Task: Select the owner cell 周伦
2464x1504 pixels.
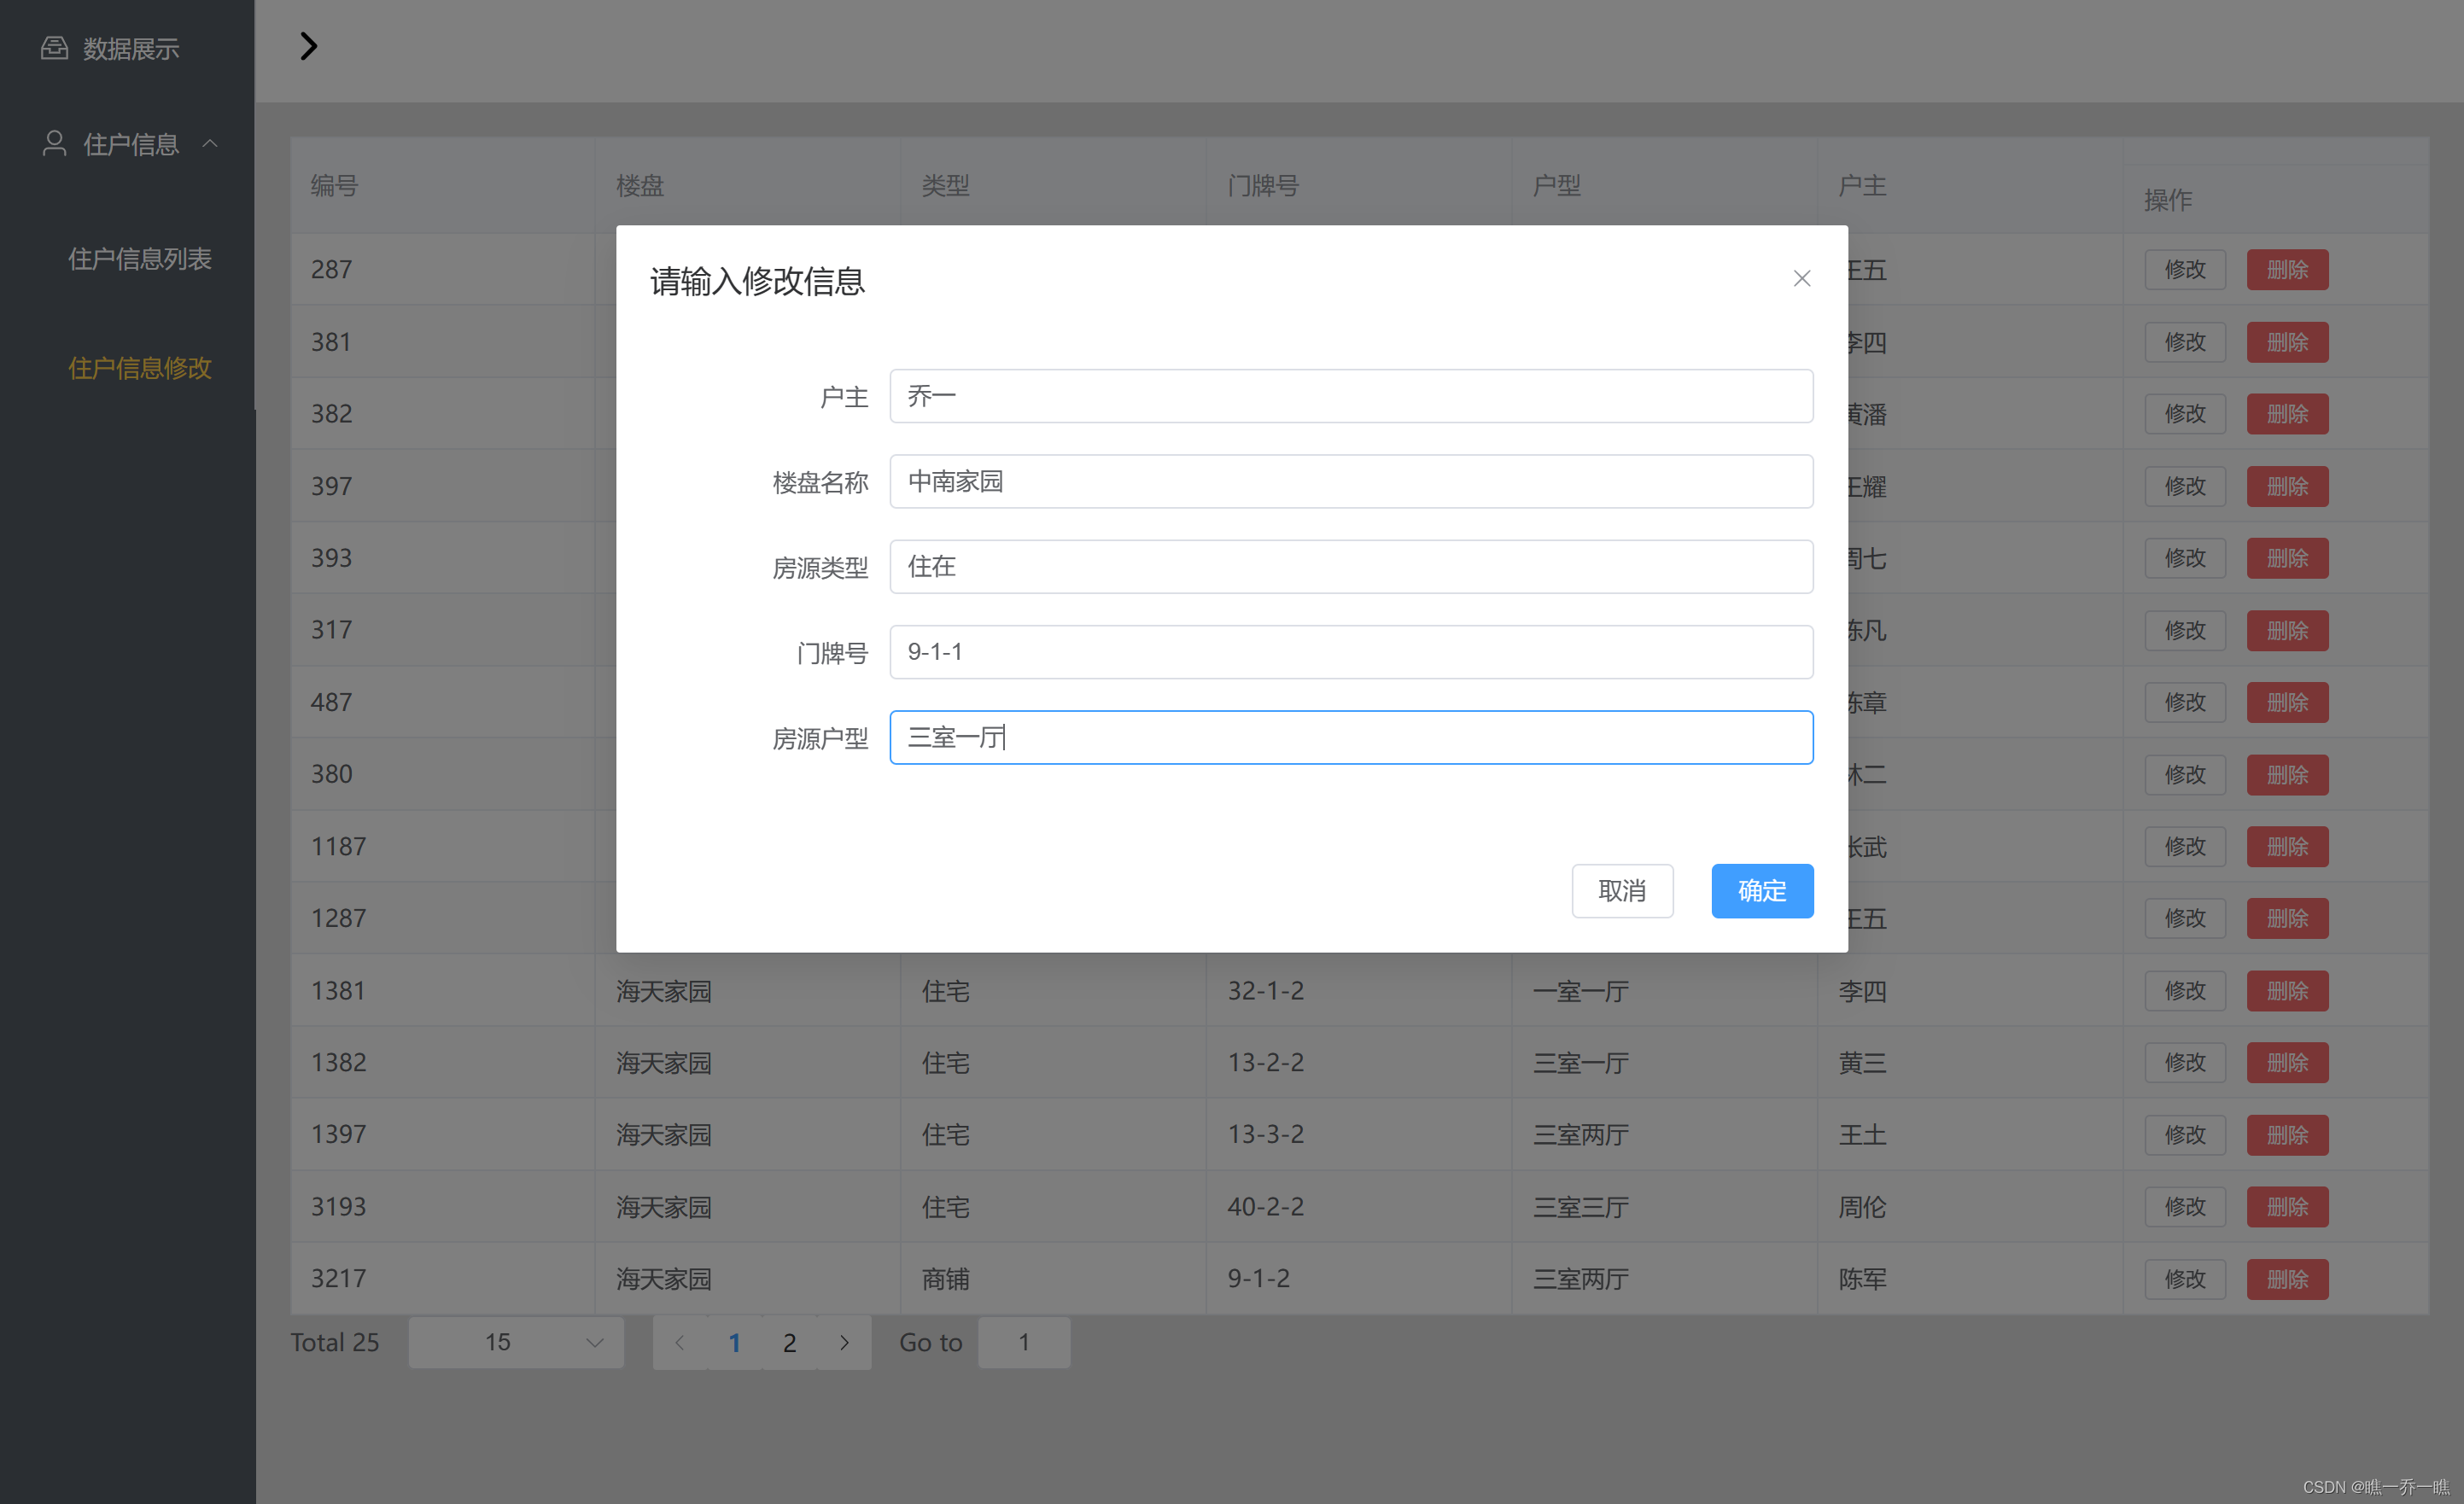Action: click(x=1863, y=1207)
